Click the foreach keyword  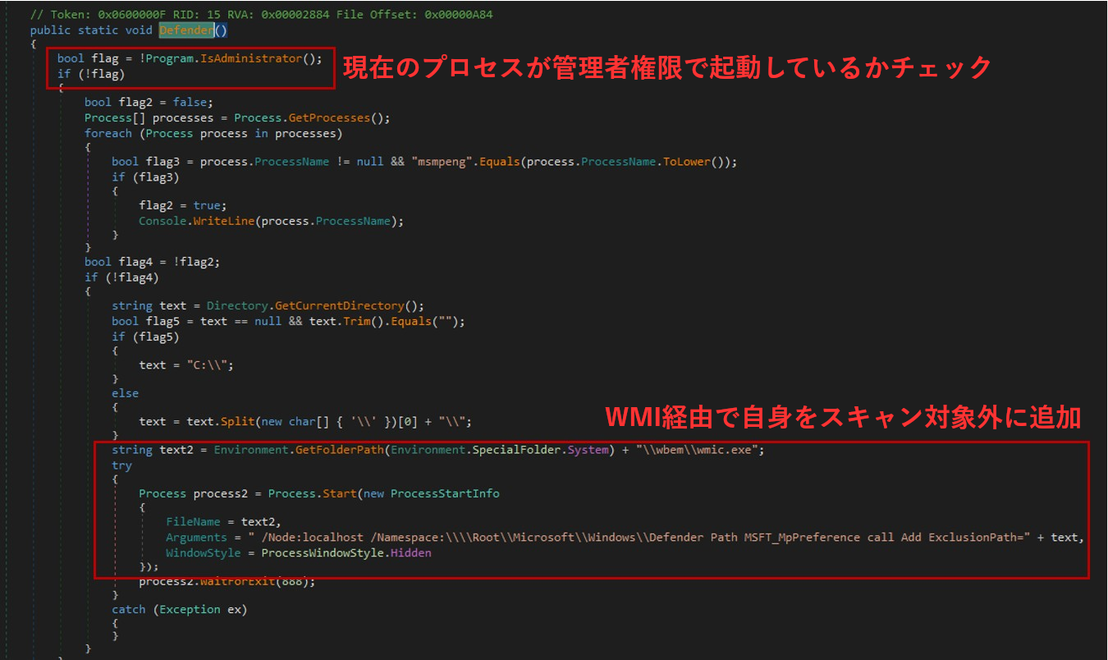108,134
